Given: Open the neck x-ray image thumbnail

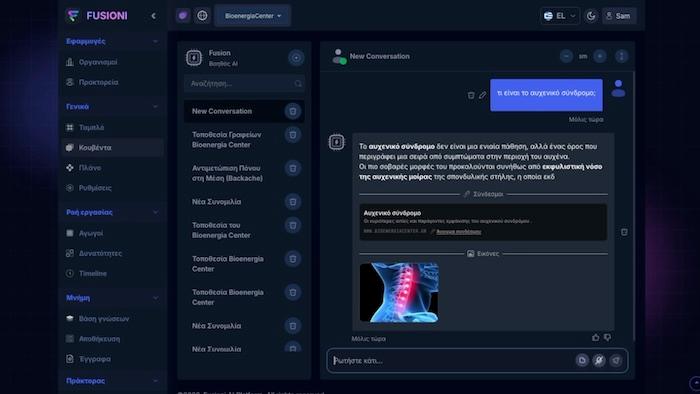Looking at the screenshot, I should click(399, 292).
